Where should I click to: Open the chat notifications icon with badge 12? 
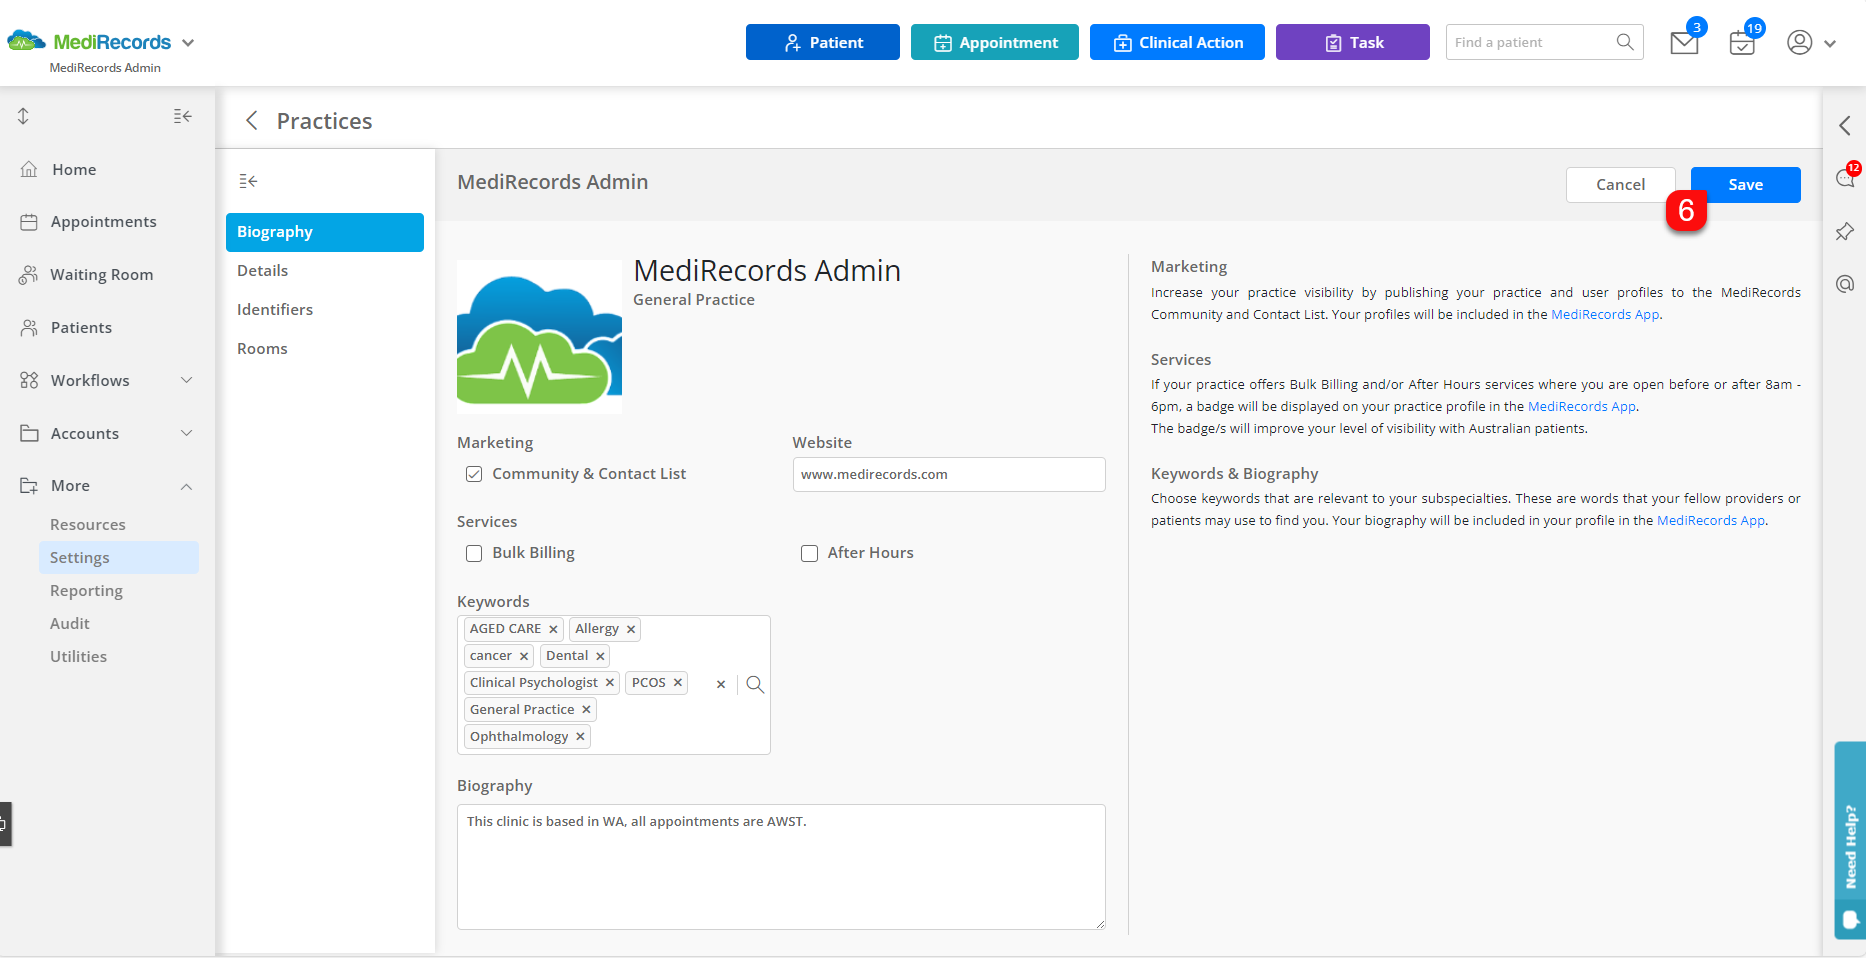(1845, 178)
